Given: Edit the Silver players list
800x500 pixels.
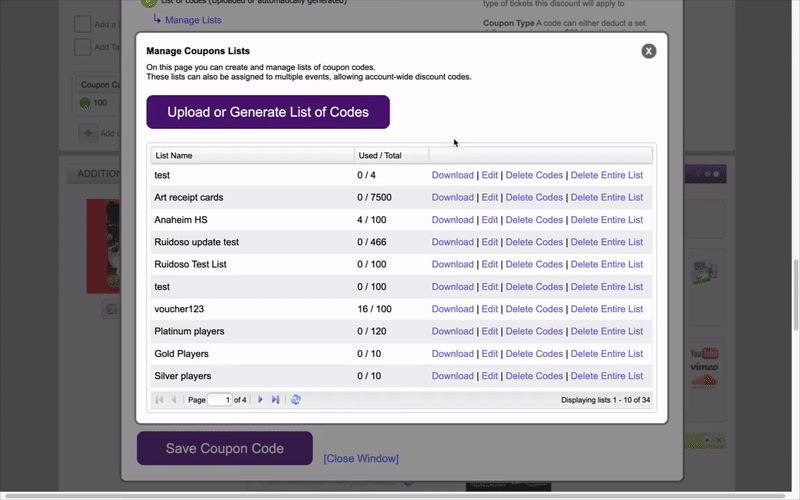Looking at the screenshot, I should [489, 376].
